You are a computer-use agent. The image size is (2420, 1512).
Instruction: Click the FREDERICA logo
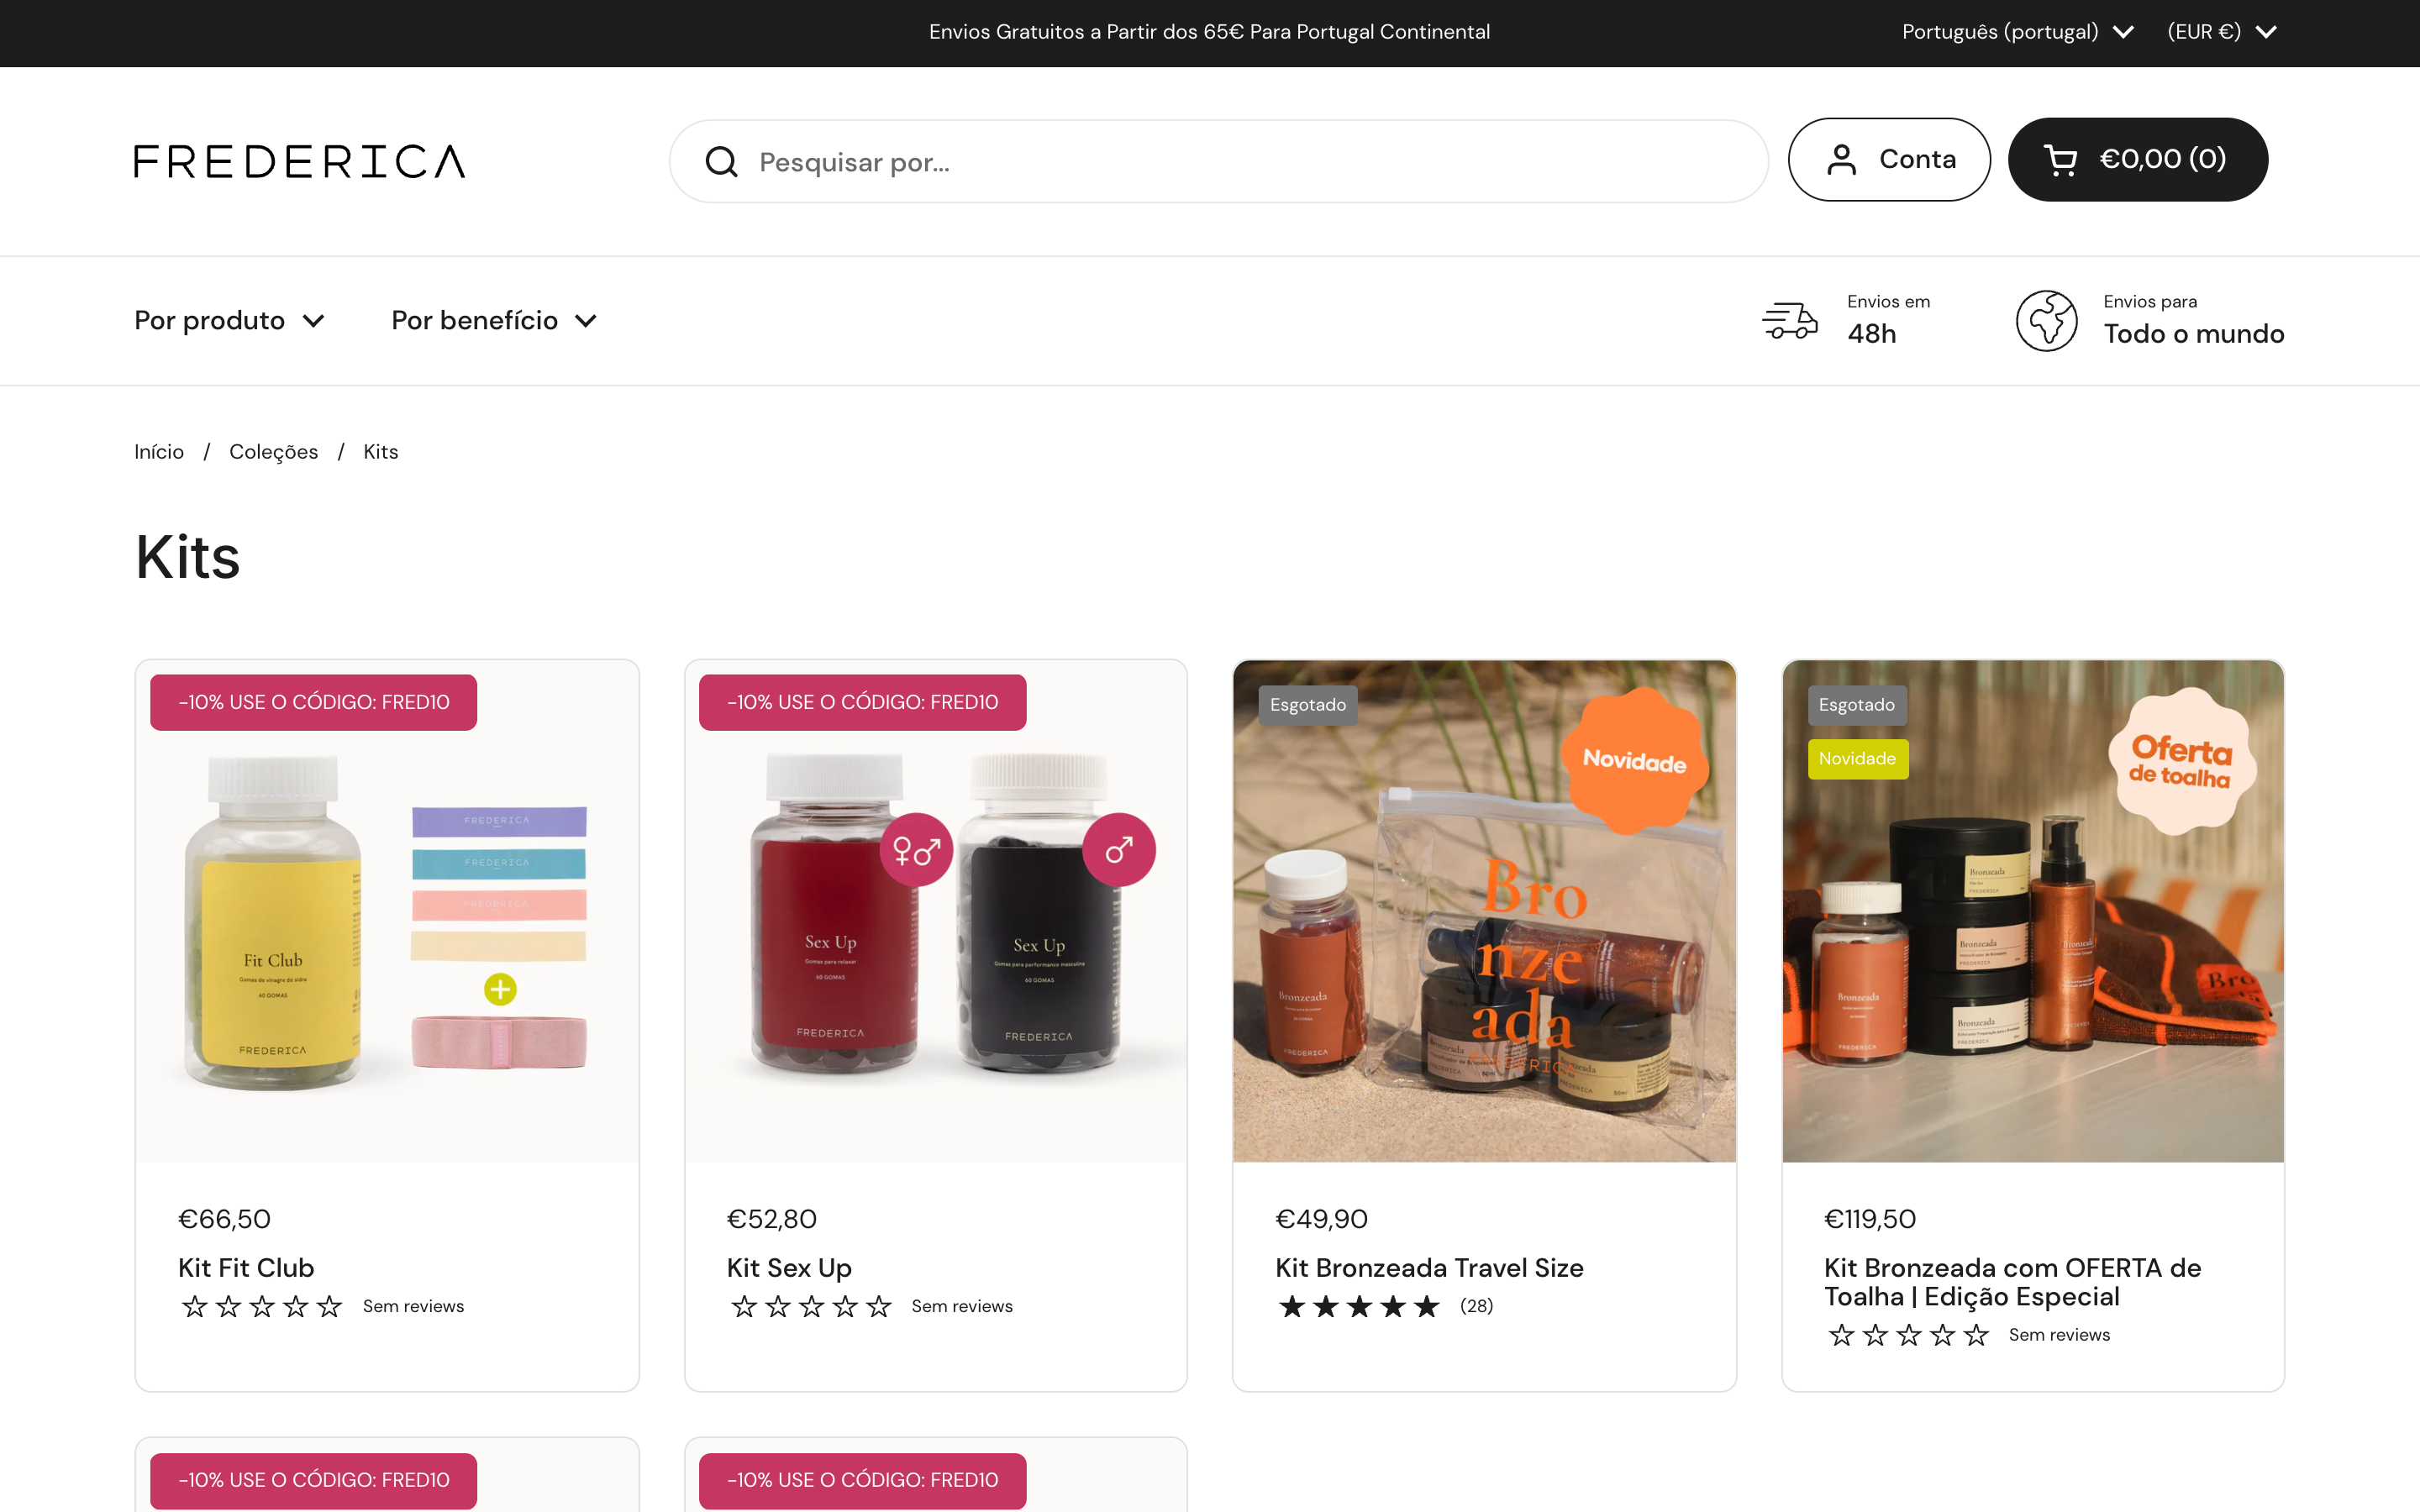pyautogui.click(x=299, y=161)
